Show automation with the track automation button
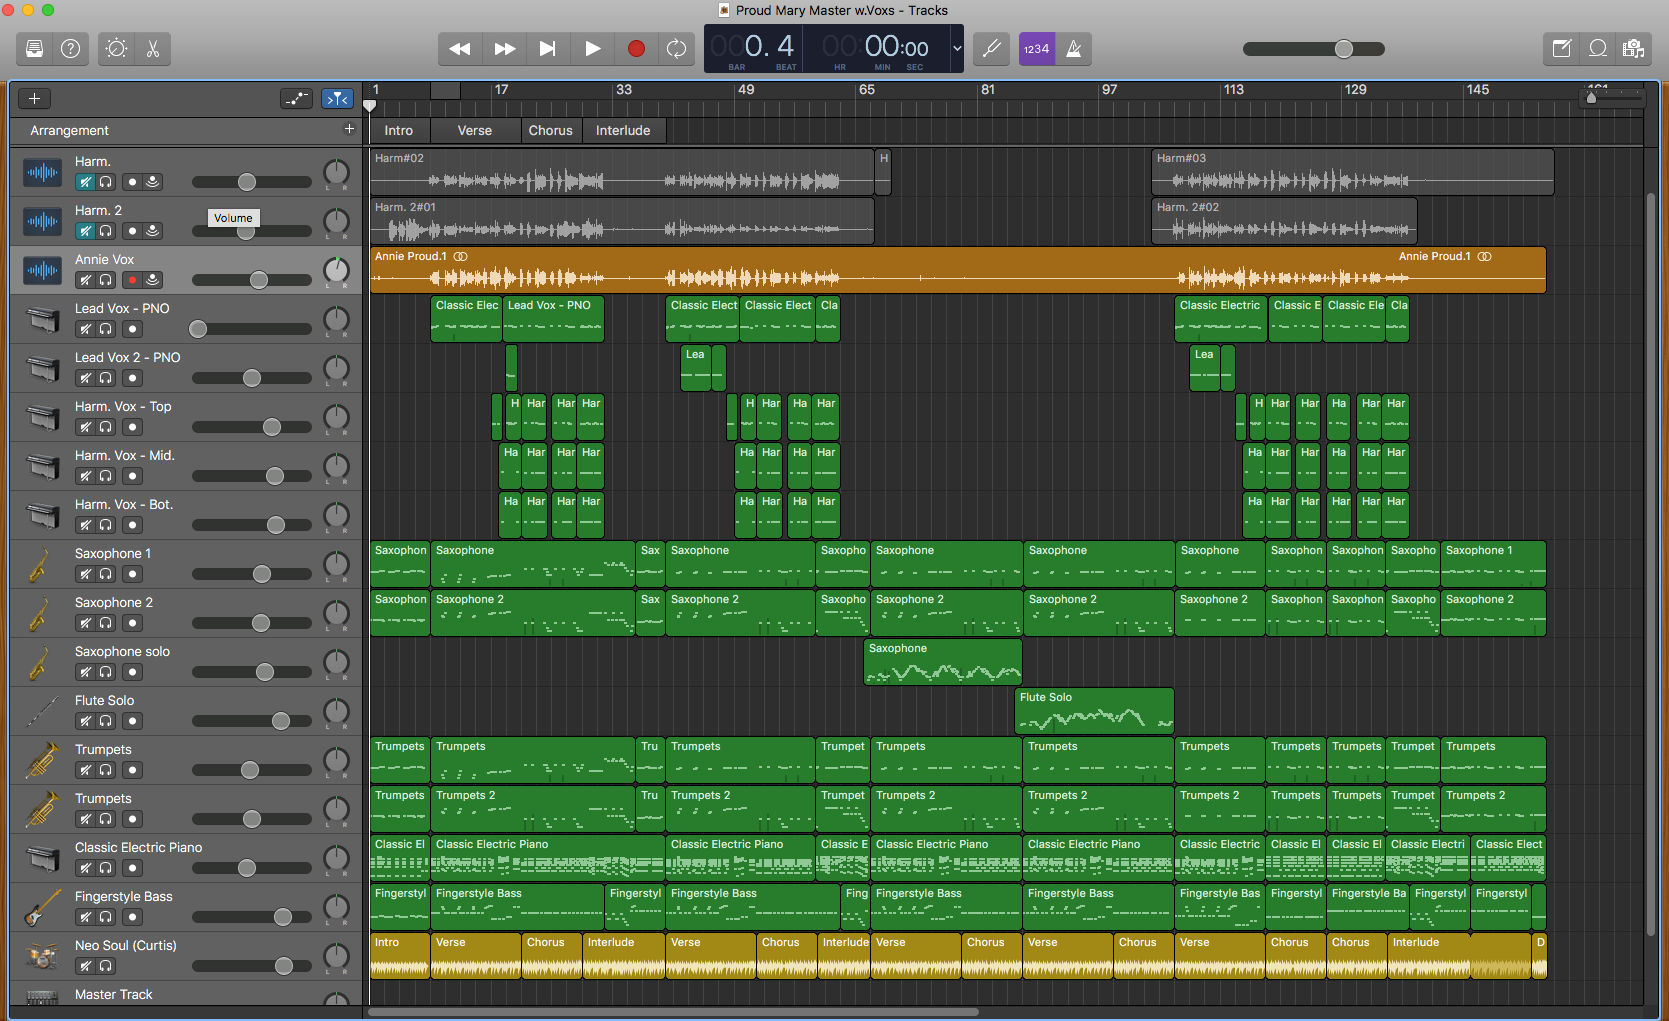 296,98
